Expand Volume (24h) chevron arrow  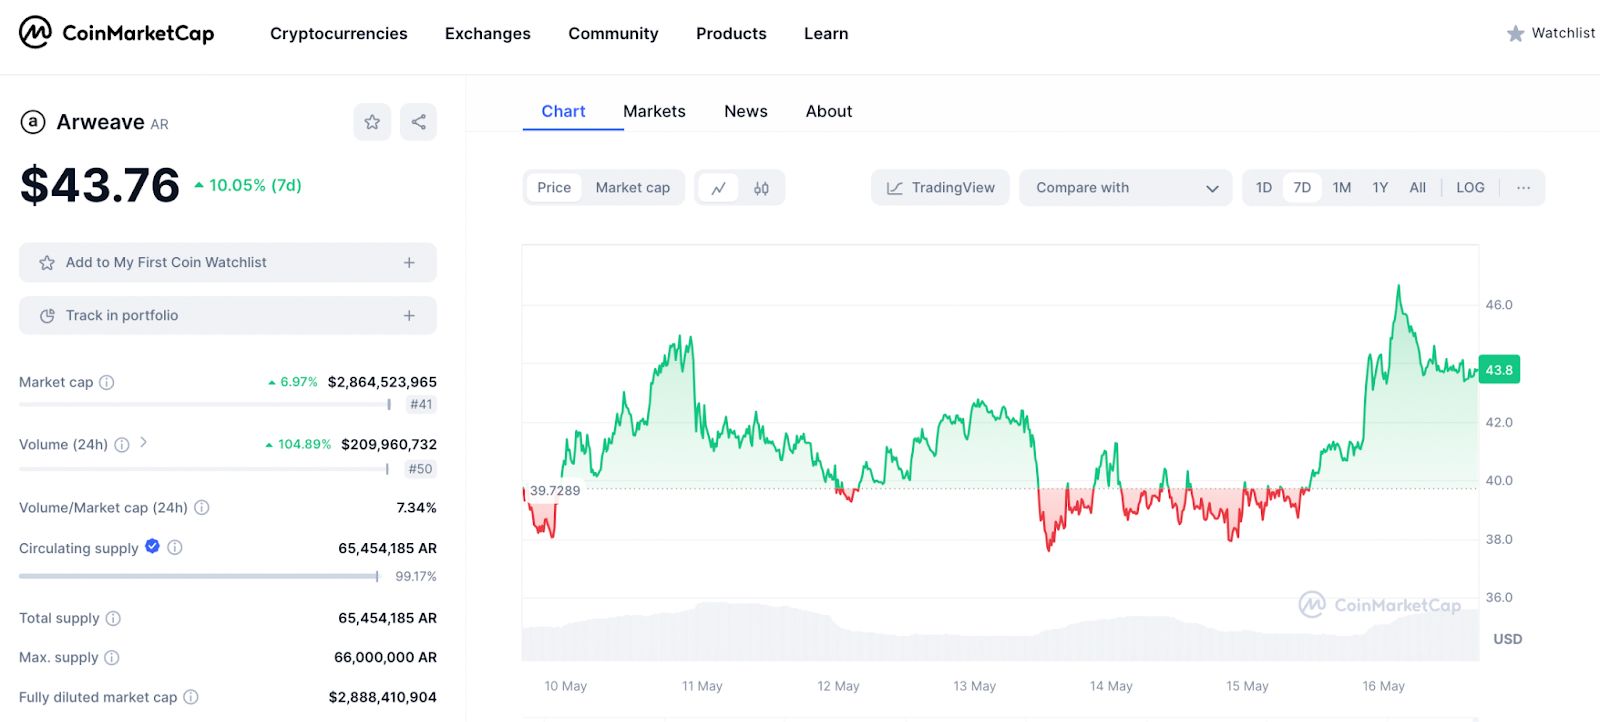pos(143,442)
